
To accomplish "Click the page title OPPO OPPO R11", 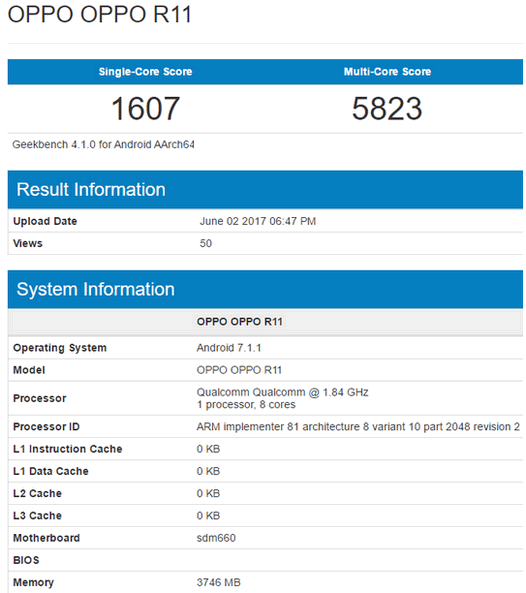I will coord(100,14).
